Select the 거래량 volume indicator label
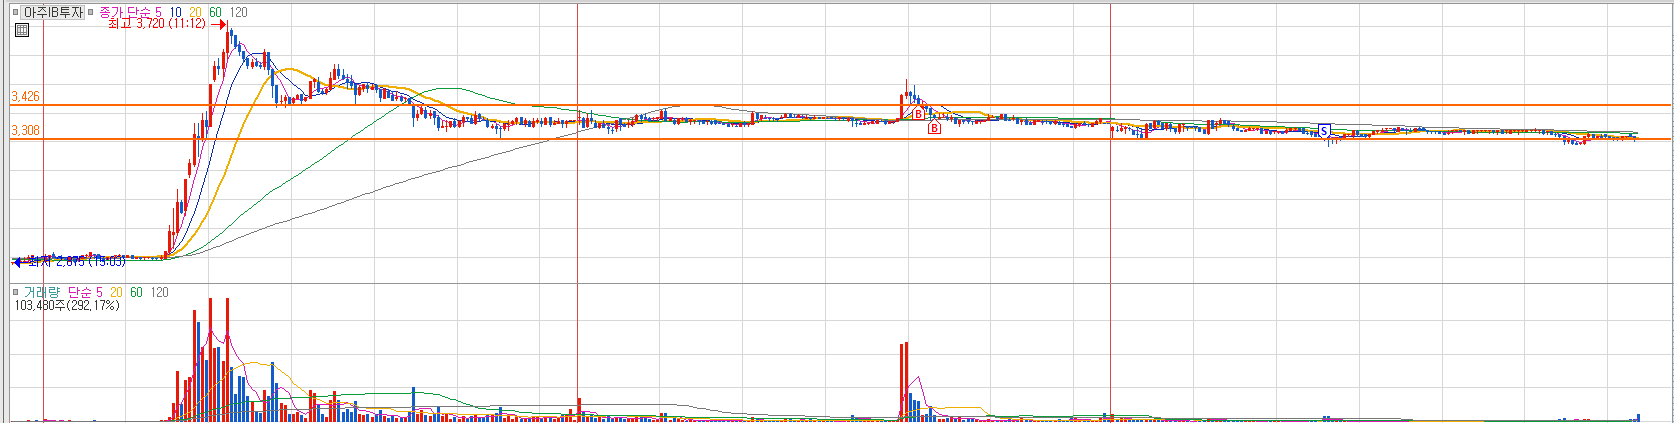 pyautogui.click(x=41, y=292)
